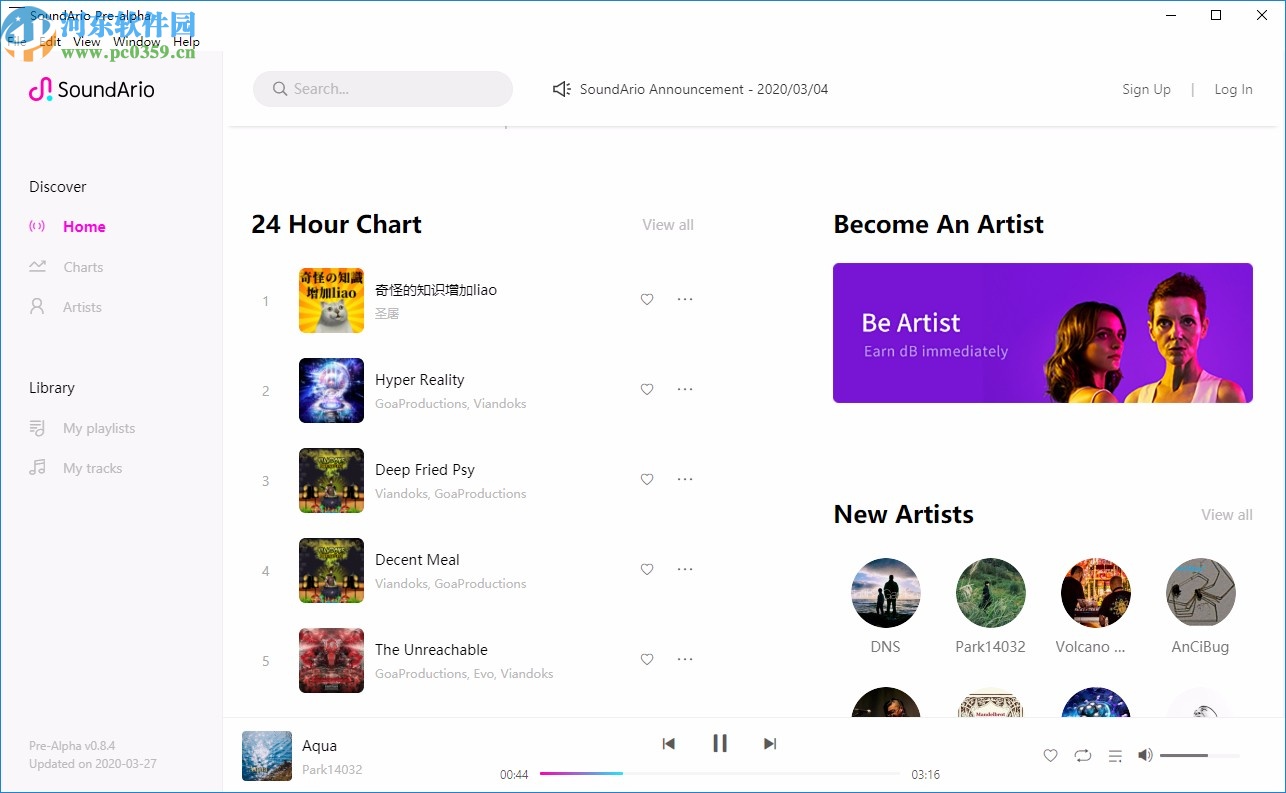Open the 奇怪的知识增加liao album cover
1286x793 pixels.
[x=331, y=300]
